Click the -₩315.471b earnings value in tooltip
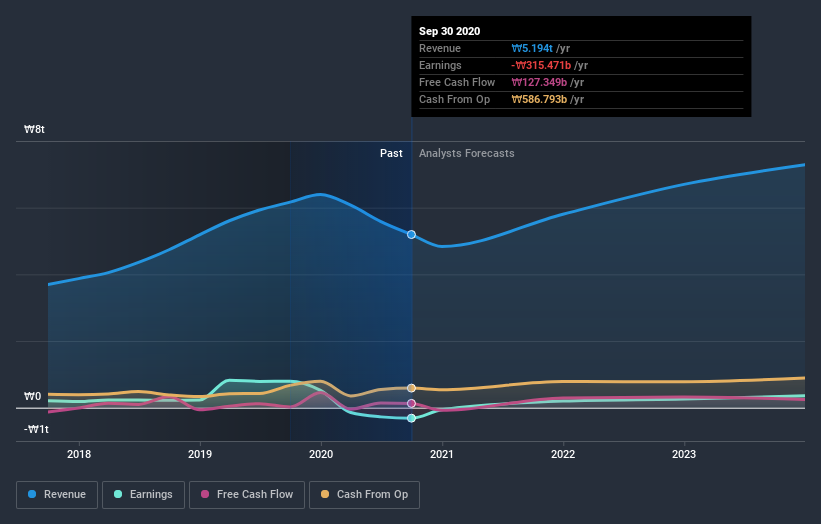The image size is (821, 524). point(541,65)
